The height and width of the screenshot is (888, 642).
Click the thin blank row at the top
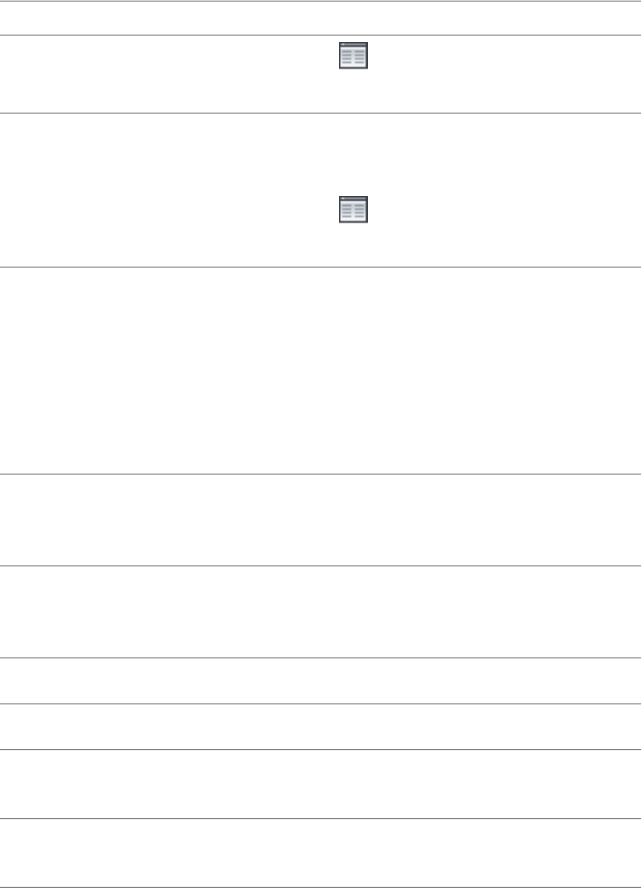pyautogui.click(x=320, y=18)
